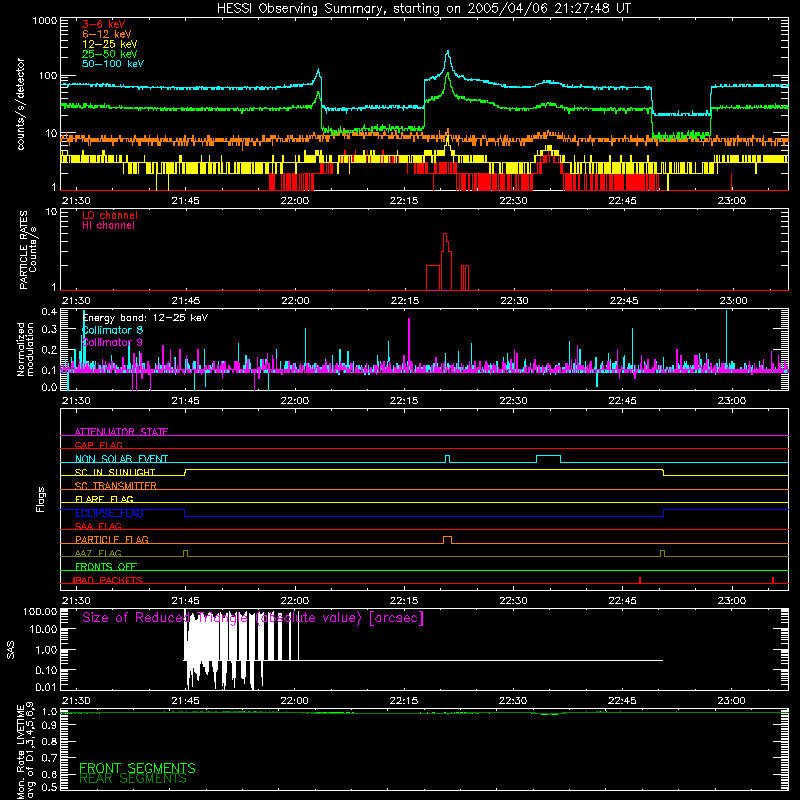Click the ATTENUATOR_STATE flag label
The width and height of the screenshot is (800, 800).
coord(121,432)
